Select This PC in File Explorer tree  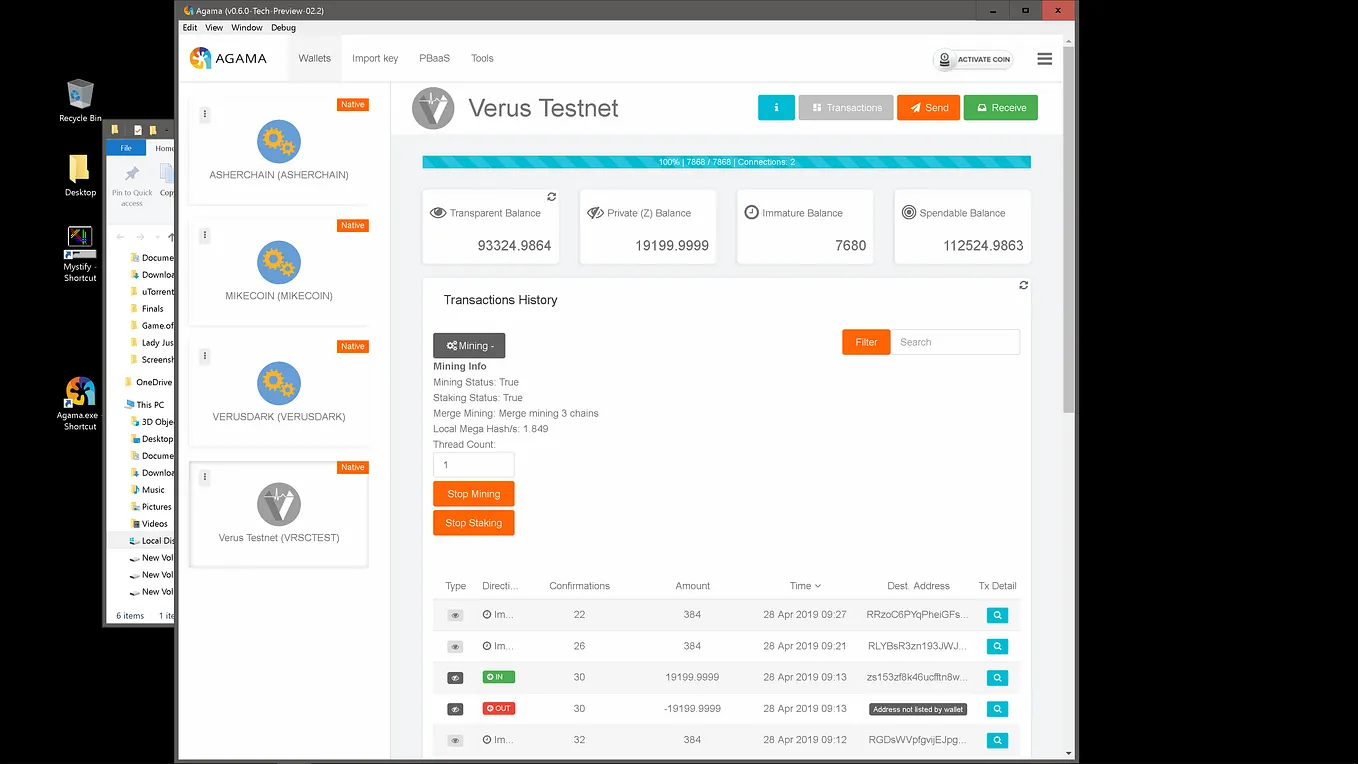coord(145,405)
